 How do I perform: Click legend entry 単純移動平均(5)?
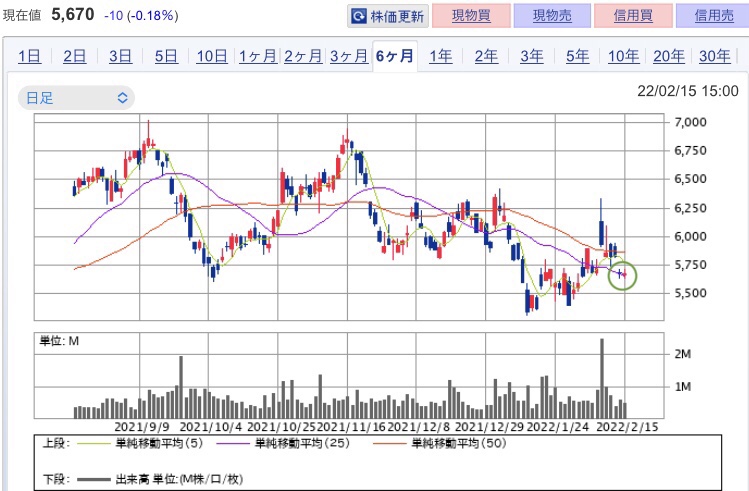[159, 444]
